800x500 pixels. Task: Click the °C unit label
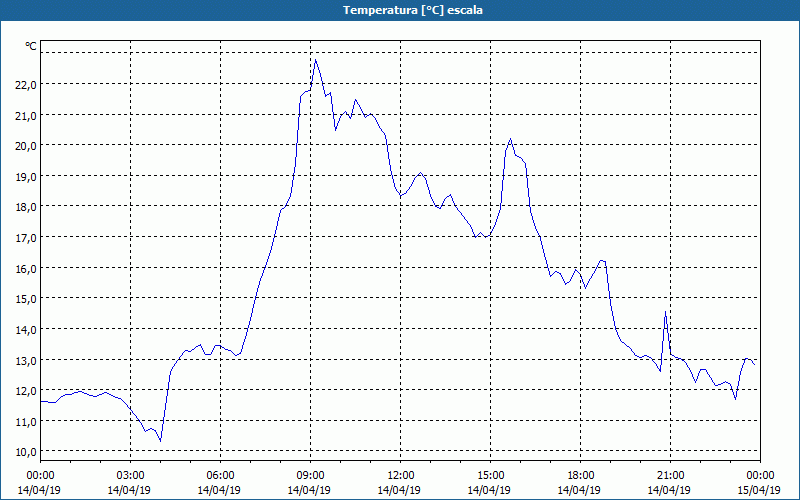click(x=31, y=46)
